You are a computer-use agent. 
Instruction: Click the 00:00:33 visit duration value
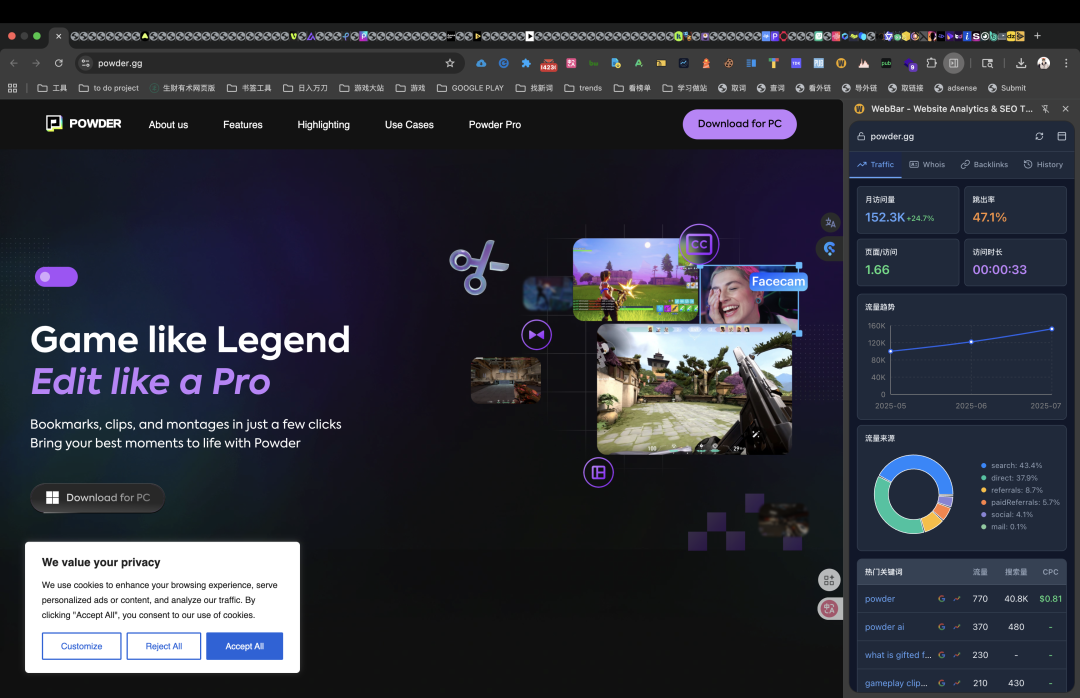pos(999,270)
